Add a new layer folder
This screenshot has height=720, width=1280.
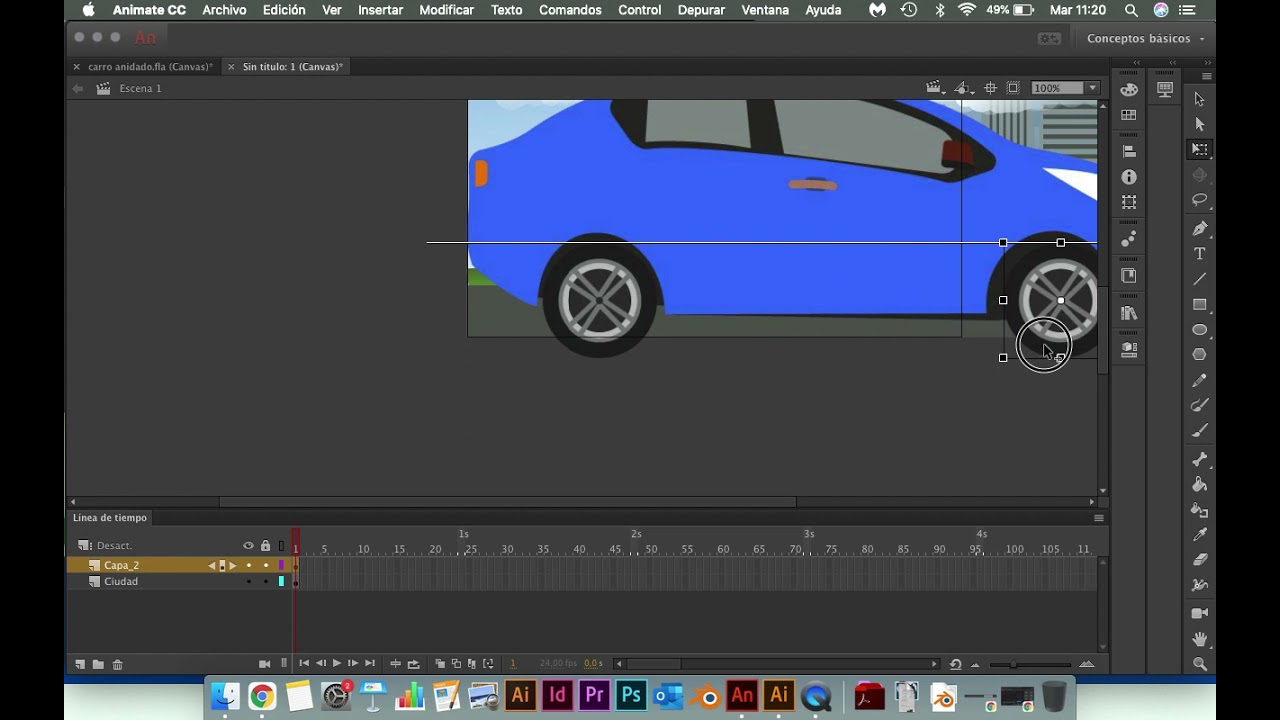tap(98, 664)
